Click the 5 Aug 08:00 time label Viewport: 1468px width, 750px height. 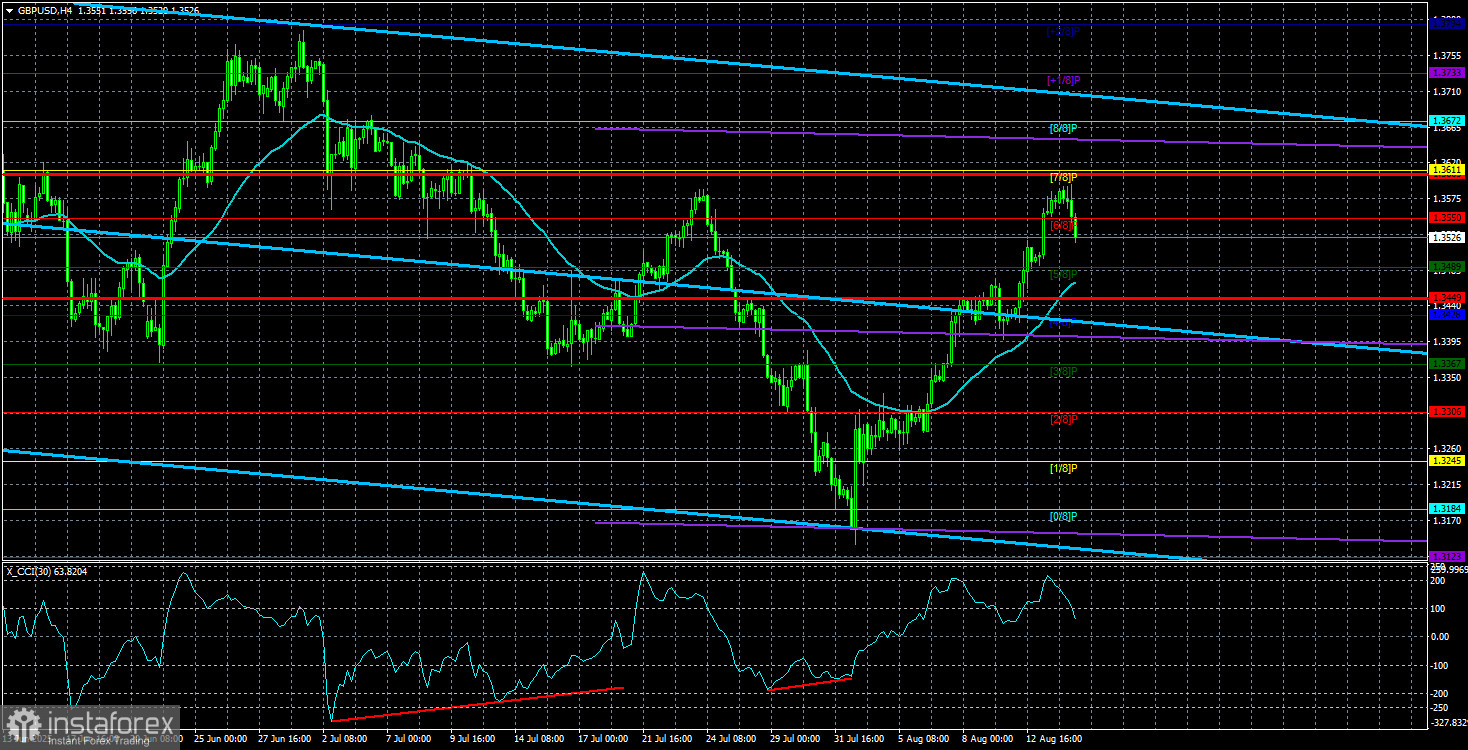925,740
